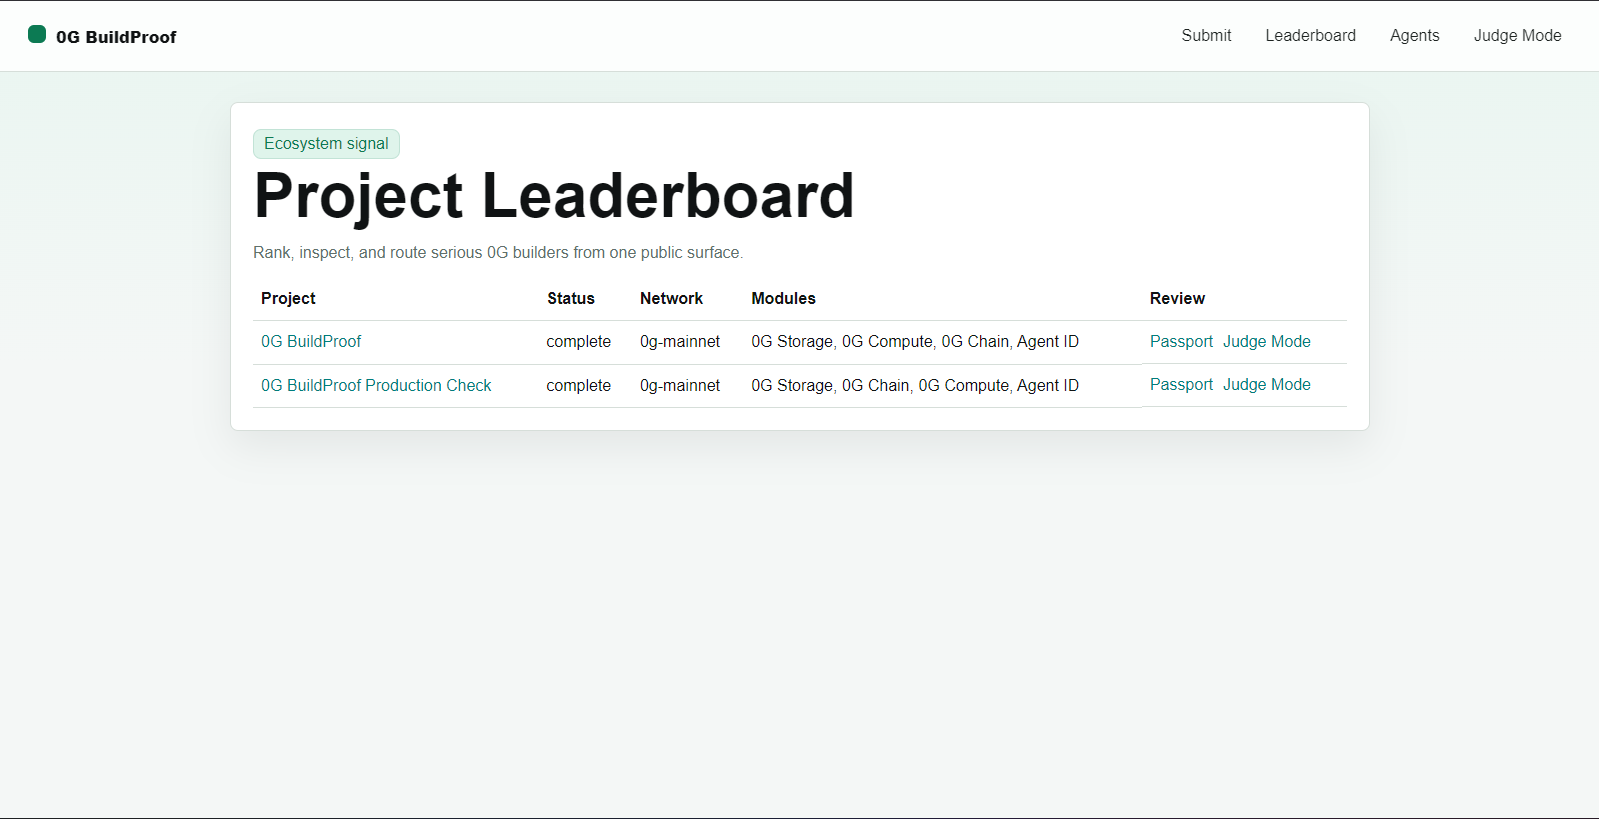Open the Submit page from top navigation
1599x819 pixels.
pyautogui.click(x=1206, y=36)
